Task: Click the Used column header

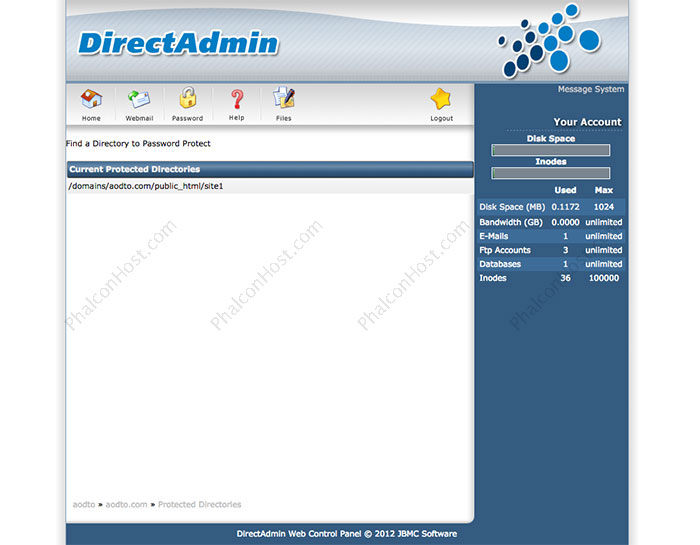Action: pos(565,190)
